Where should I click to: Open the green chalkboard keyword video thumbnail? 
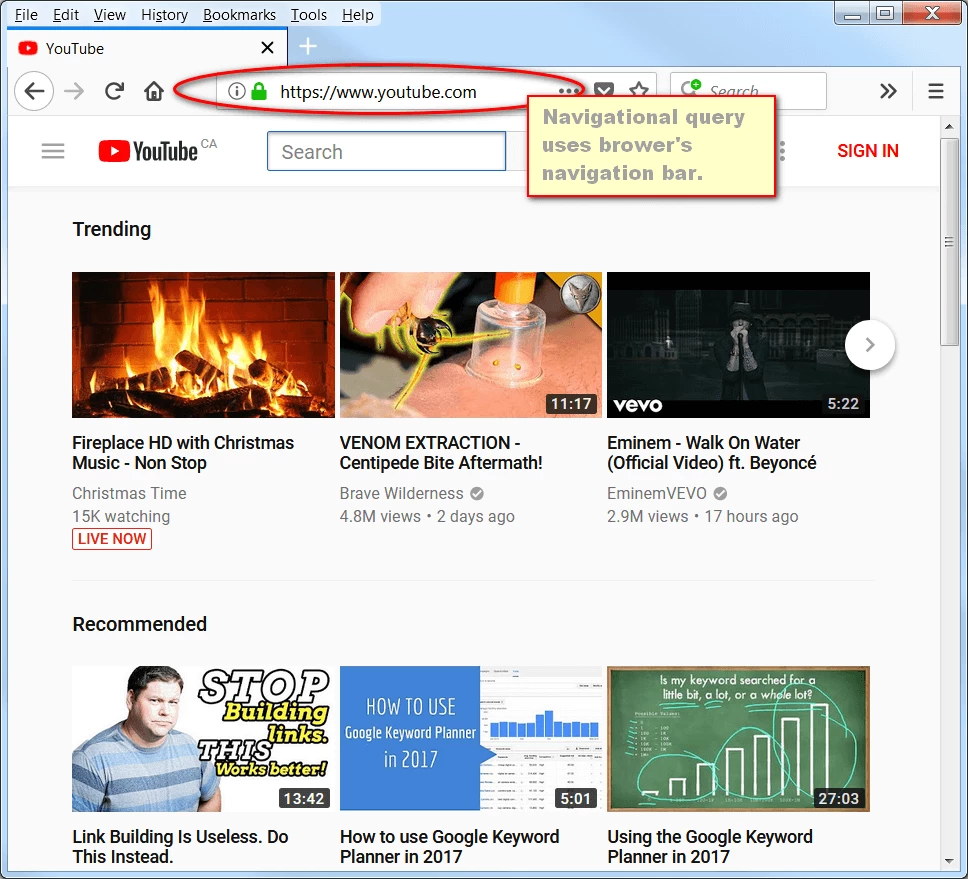pos(738,738)
